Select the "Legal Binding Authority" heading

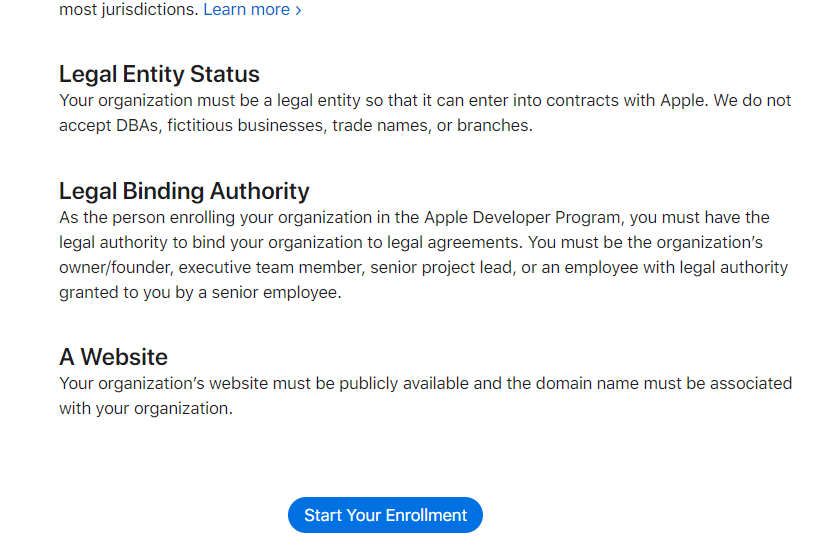184,191
